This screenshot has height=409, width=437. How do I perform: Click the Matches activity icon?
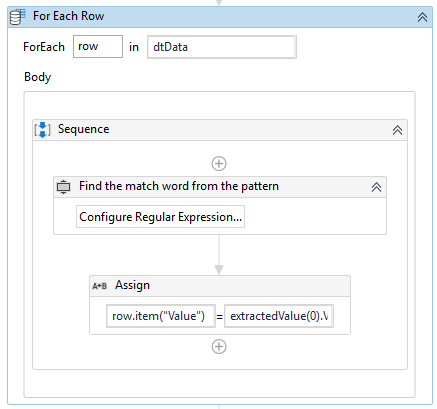click(x=63, y=187)
